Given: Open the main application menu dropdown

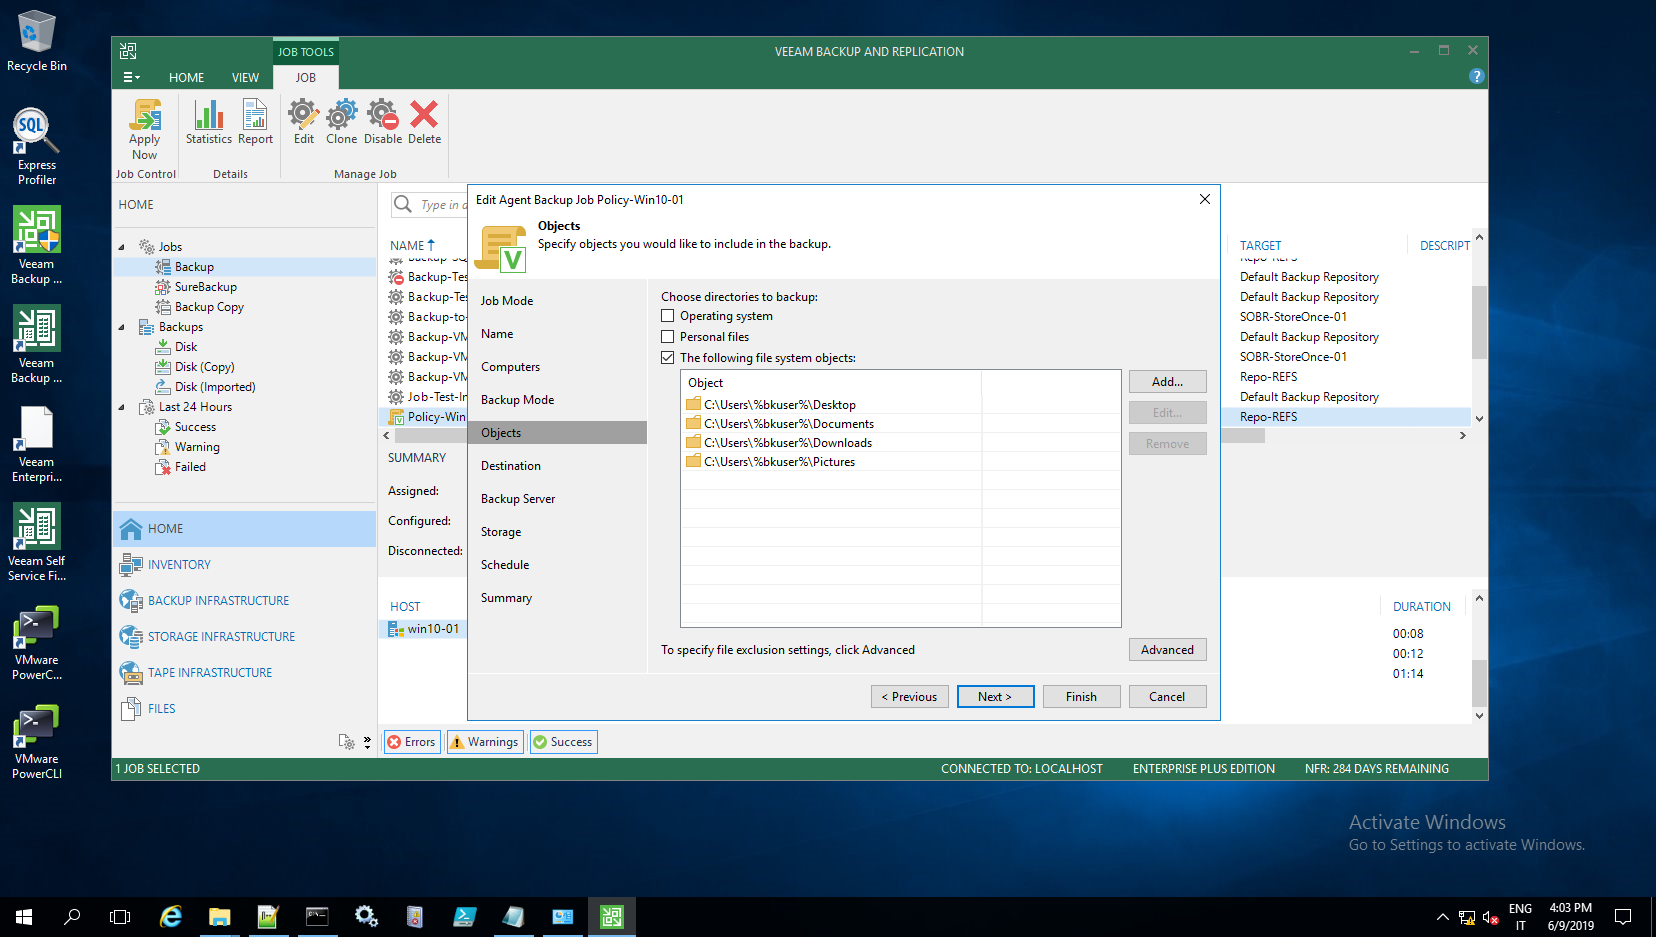Looking at the screenshot, I should click(x=131, y=77).
